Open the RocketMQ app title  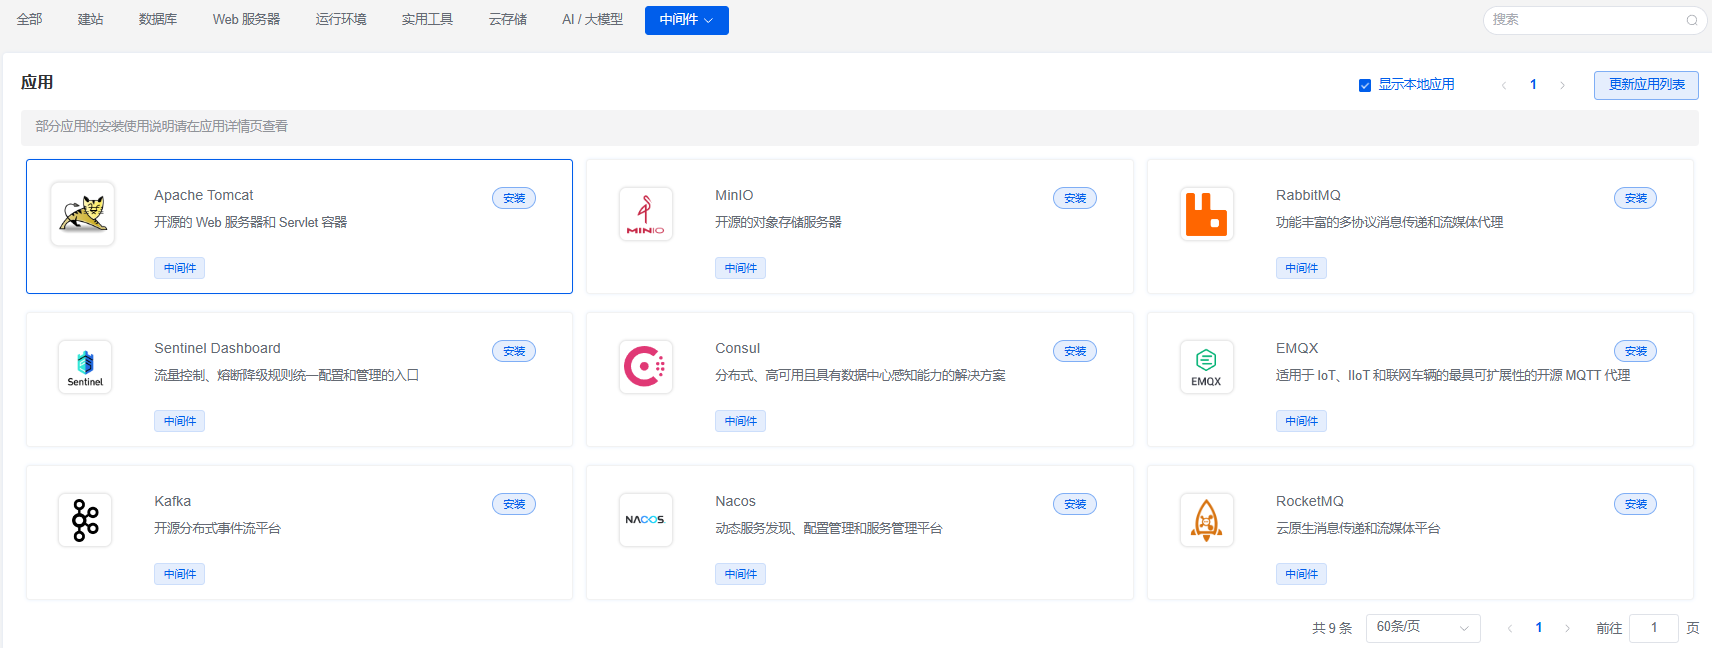(x=1310, y=501)
